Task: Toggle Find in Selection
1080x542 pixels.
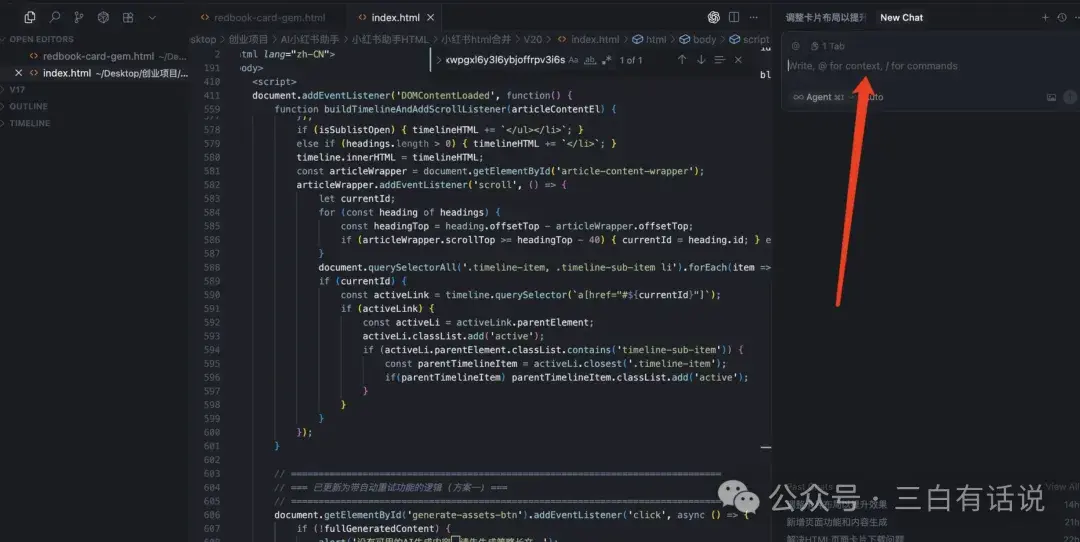Action: coord(720,60)
